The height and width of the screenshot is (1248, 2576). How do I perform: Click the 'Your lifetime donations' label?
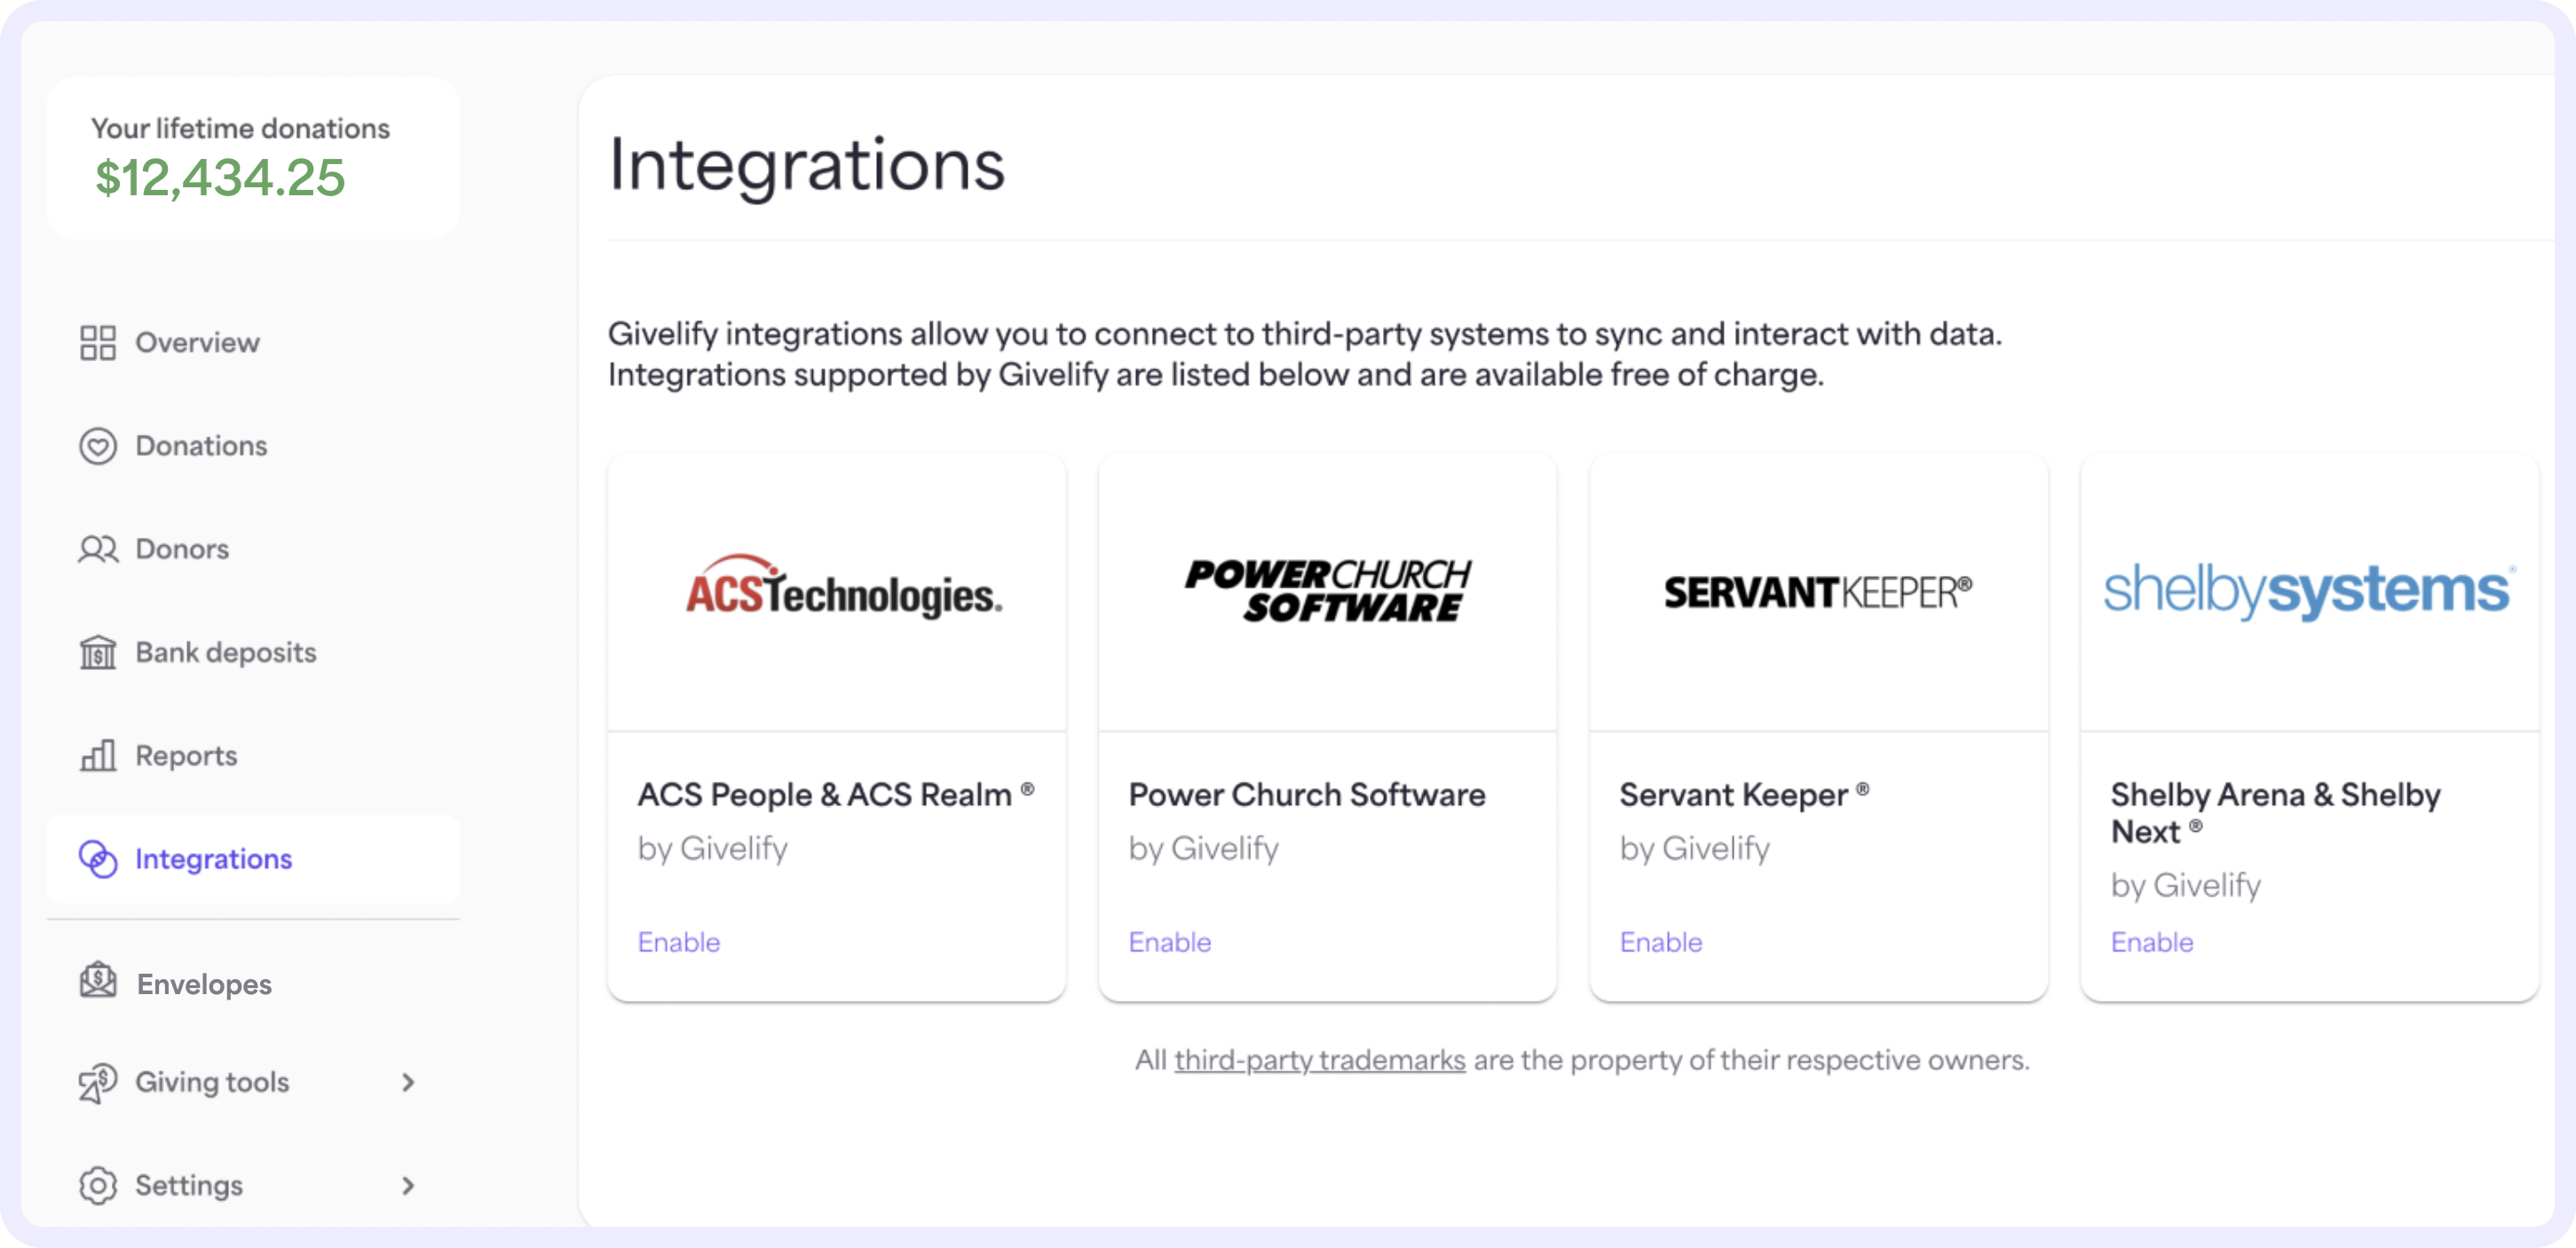click(240, 128)
